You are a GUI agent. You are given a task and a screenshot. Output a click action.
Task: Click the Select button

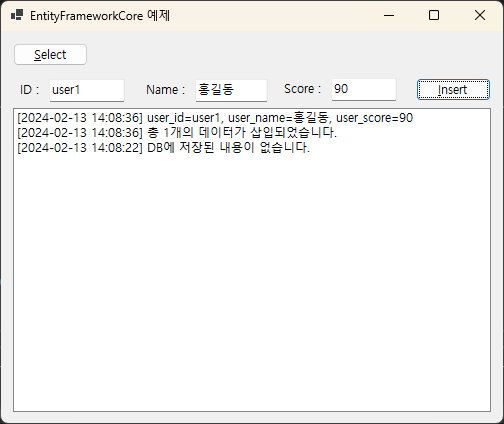tap(50, 54)
